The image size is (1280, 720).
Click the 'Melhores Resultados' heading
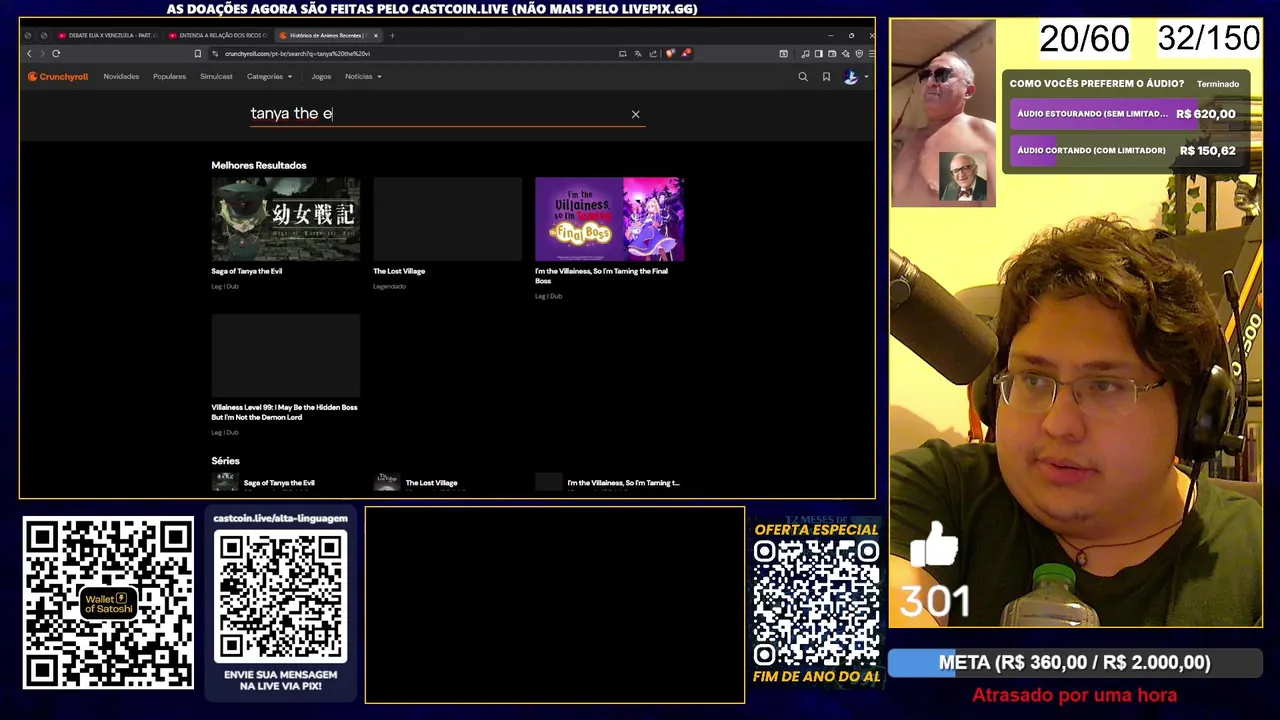tap(259, 165)
